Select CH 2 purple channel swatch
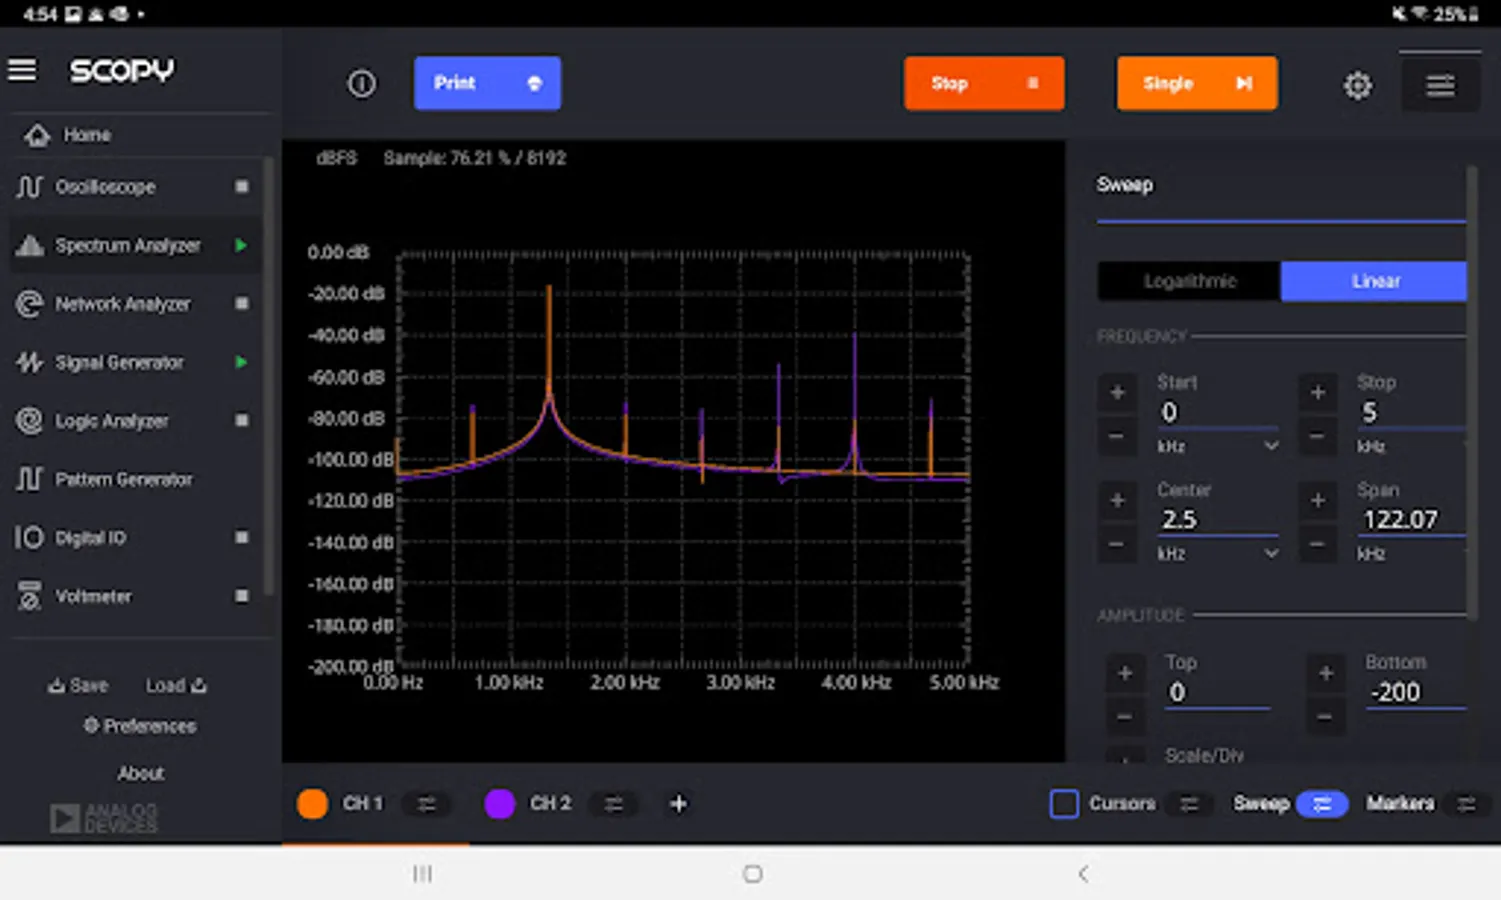 point(499,804)
